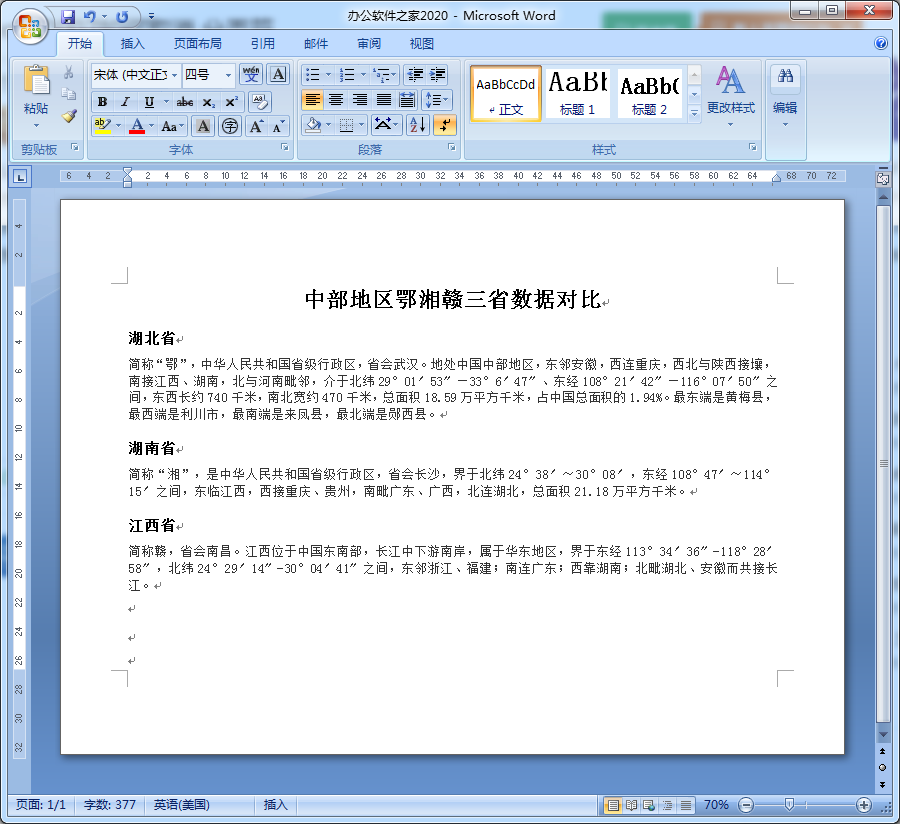Increase paragraph indent

click(x=437, y=75)
